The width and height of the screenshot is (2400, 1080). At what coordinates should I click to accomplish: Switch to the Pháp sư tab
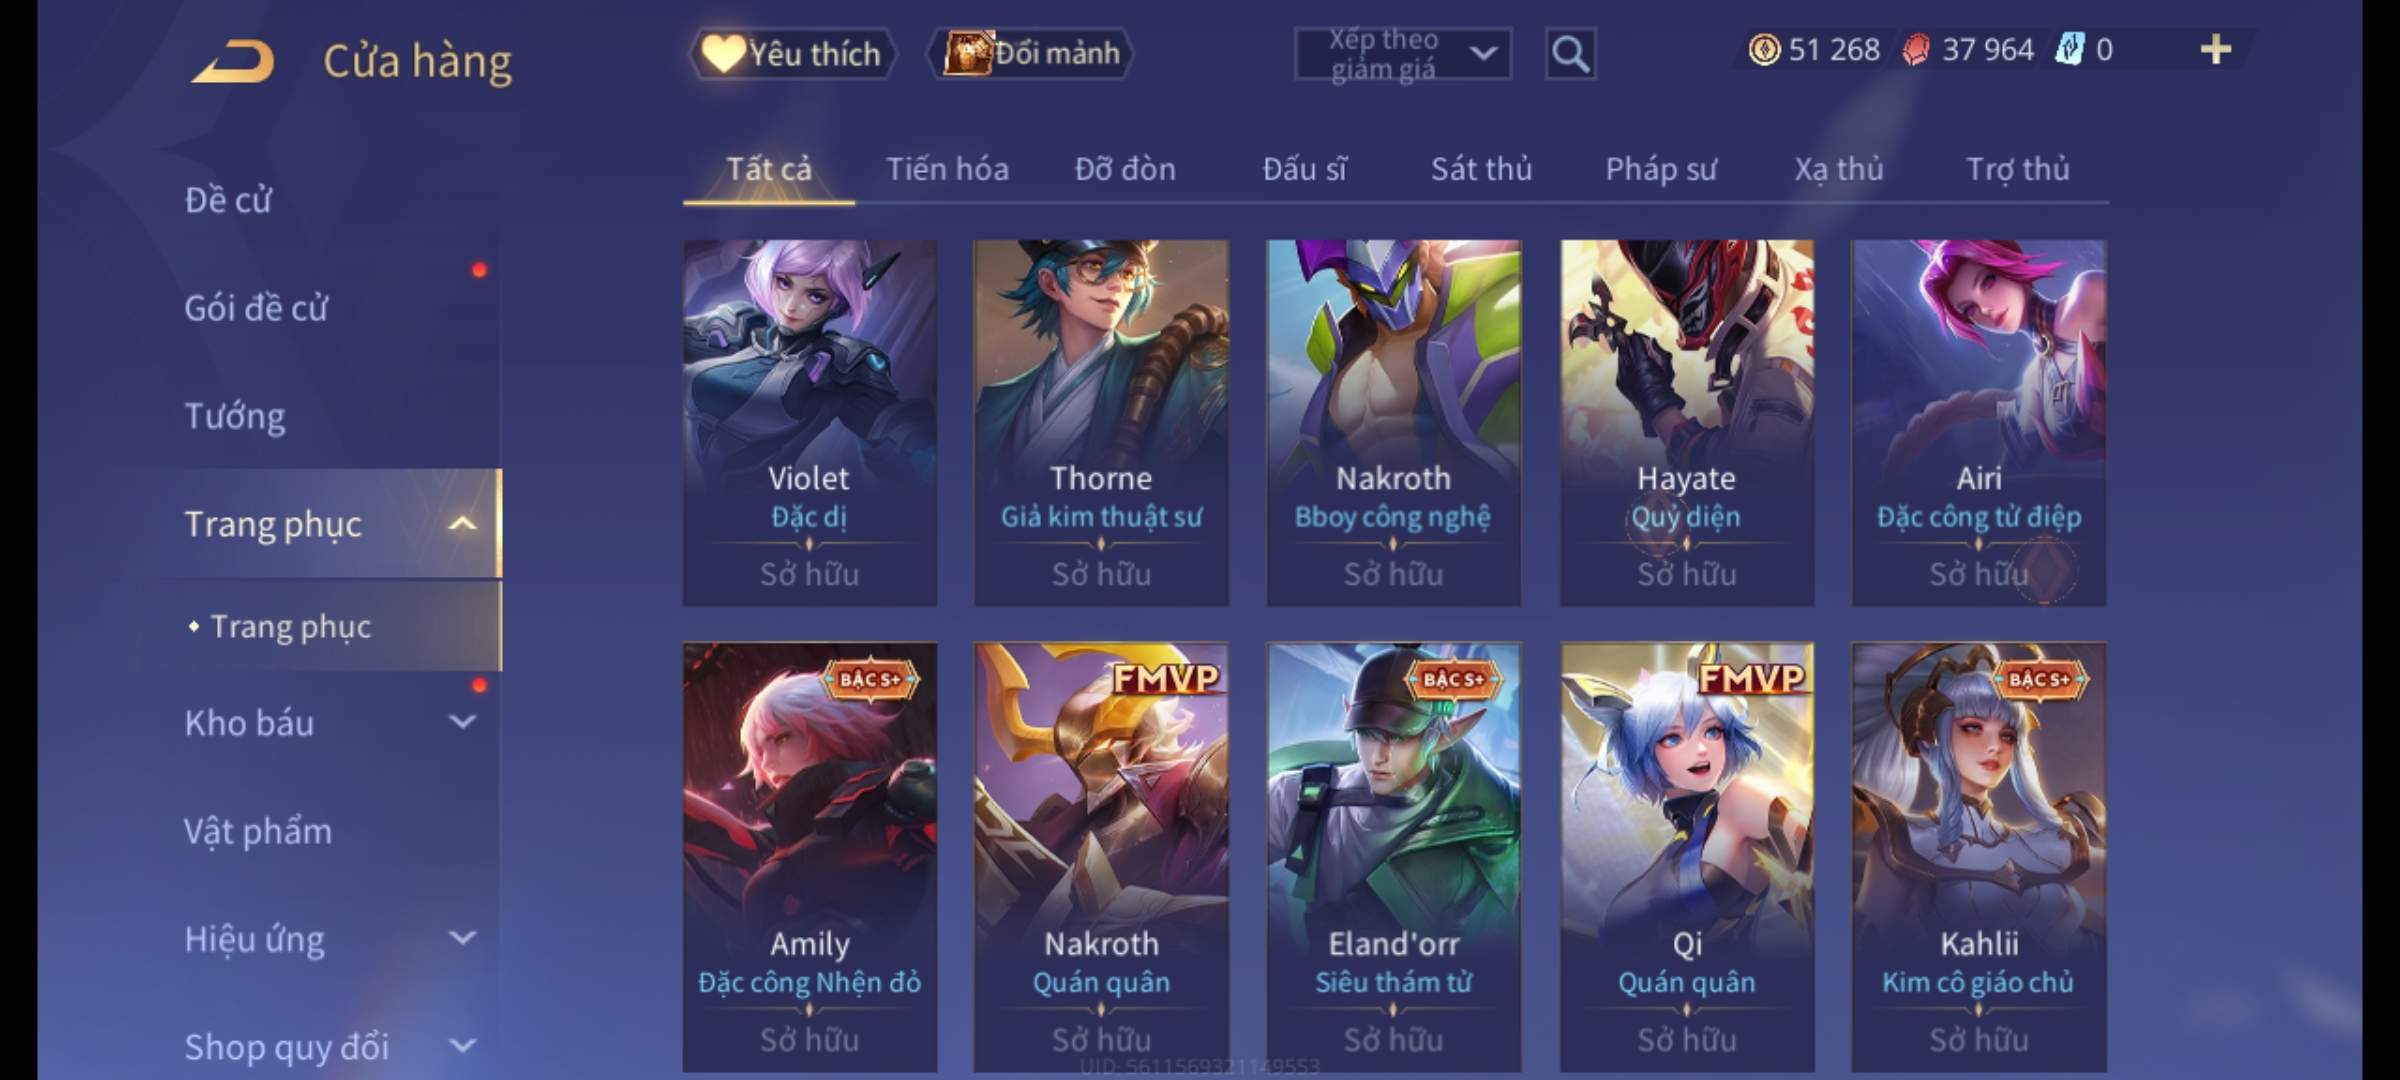[x=1660, y=169]
